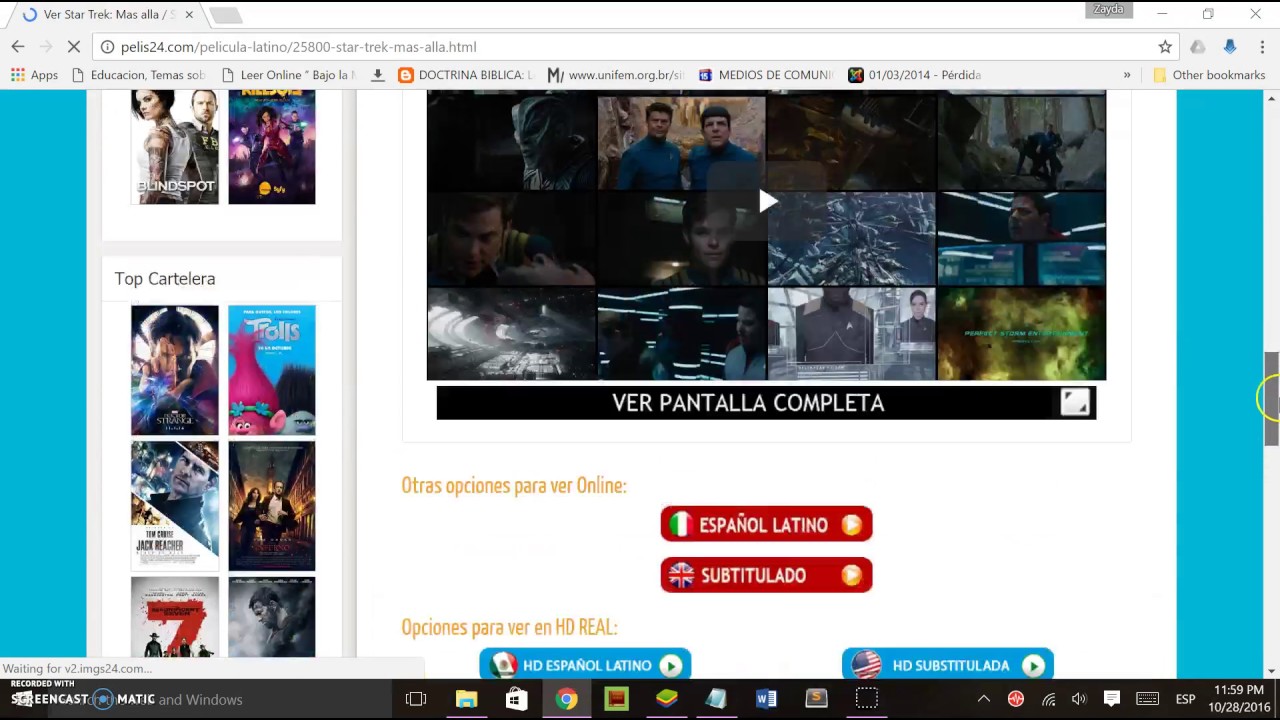Open the red book taskbar app
Image resolution: width=1280 pixels, height=720 pixels.
616,699
